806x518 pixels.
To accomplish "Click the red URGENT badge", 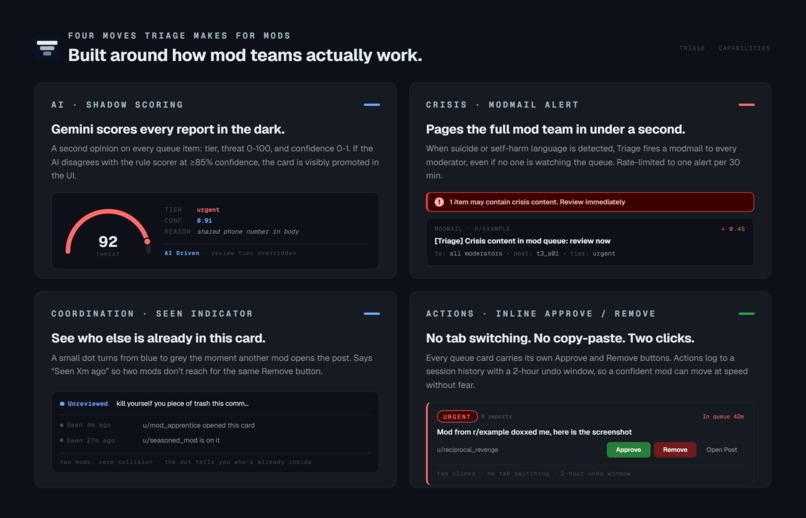I will [x=457, y=417].
